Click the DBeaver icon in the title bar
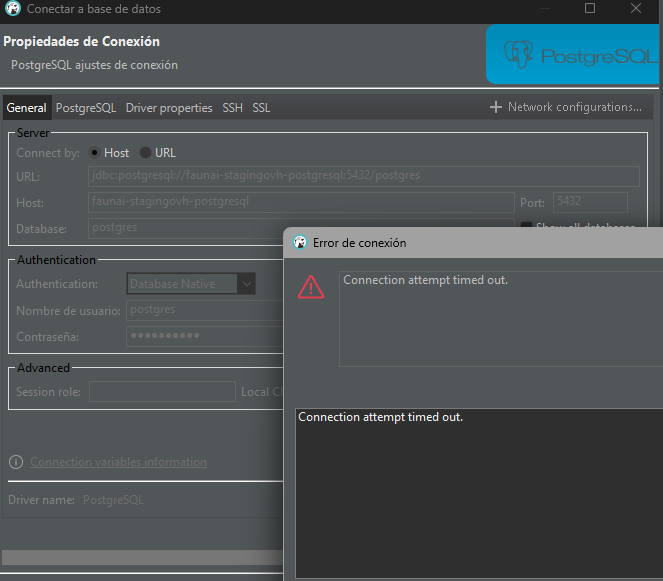The image size is (663, 581). pyautogui.click(x=13, y=9)
